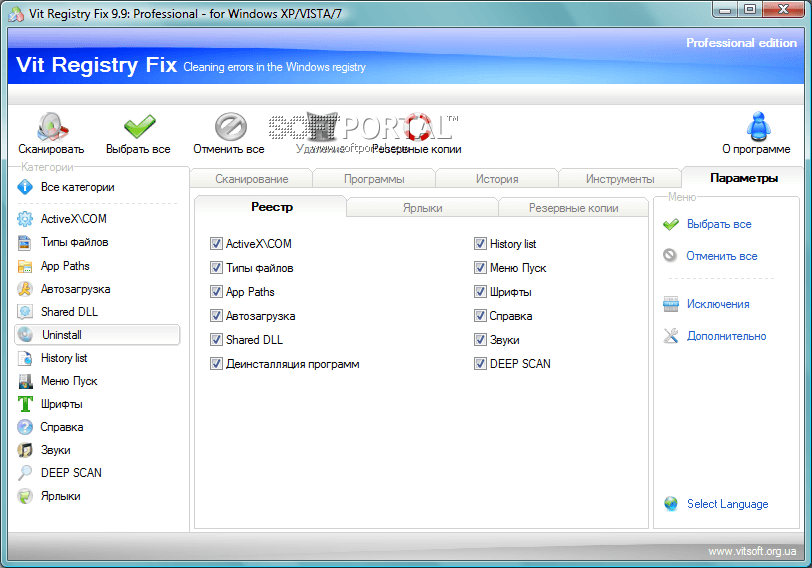Select the Uninstall category text
812x568 pixels.
click(62, 335)
